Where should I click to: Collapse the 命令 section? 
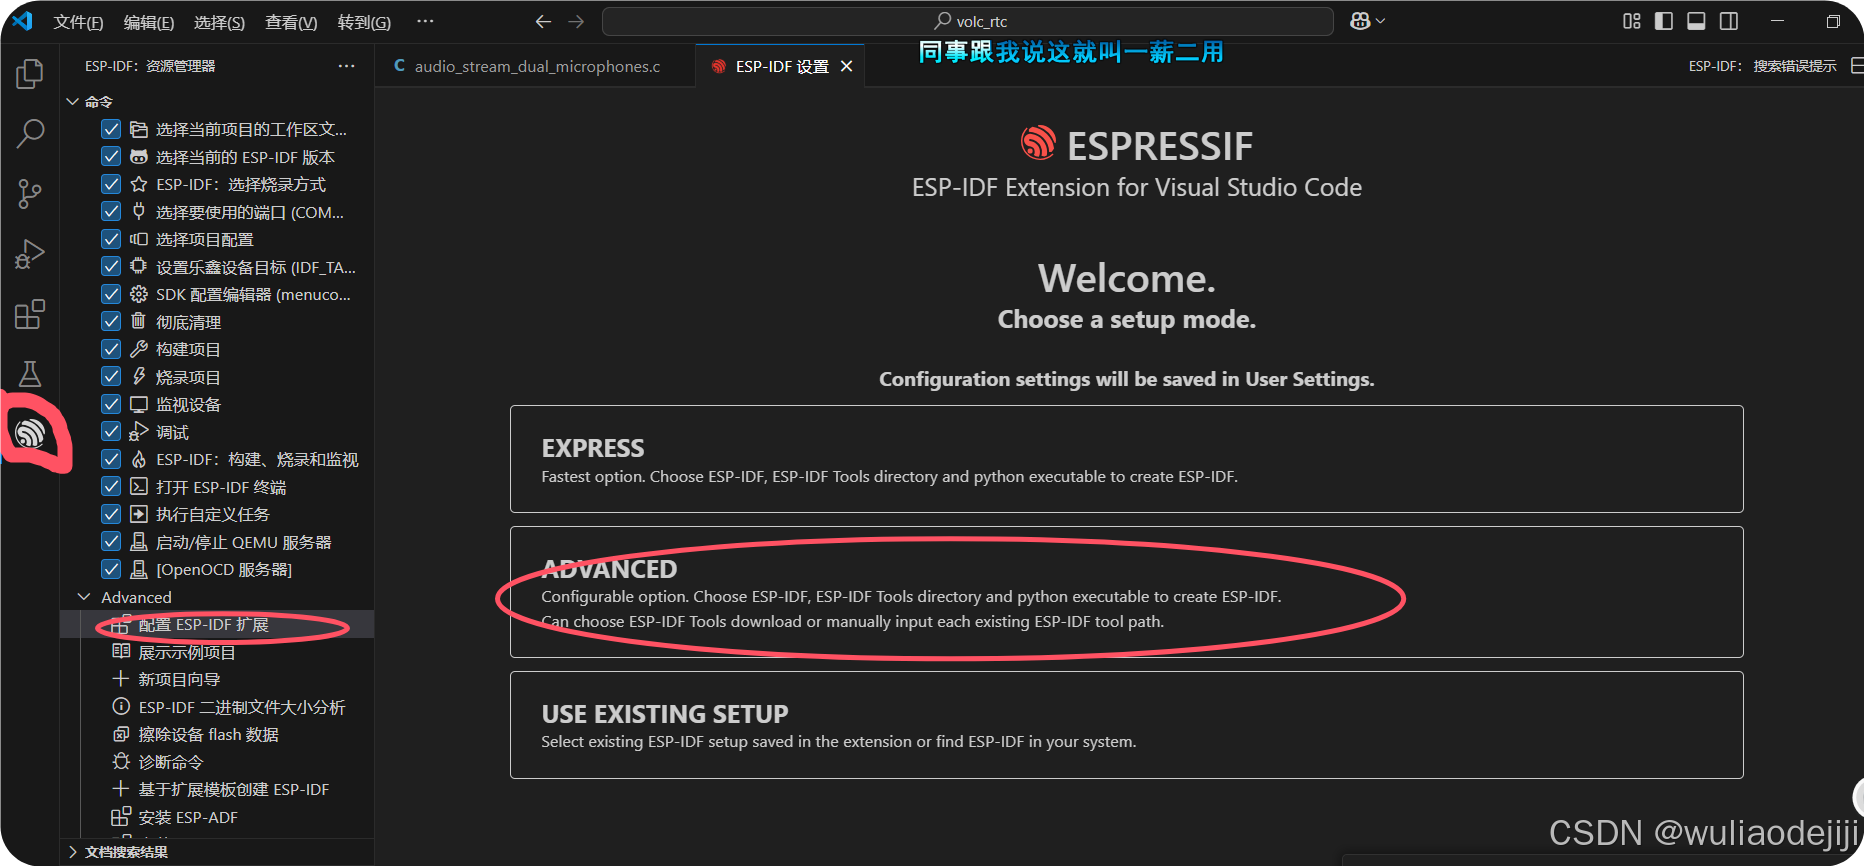point(72,102)
